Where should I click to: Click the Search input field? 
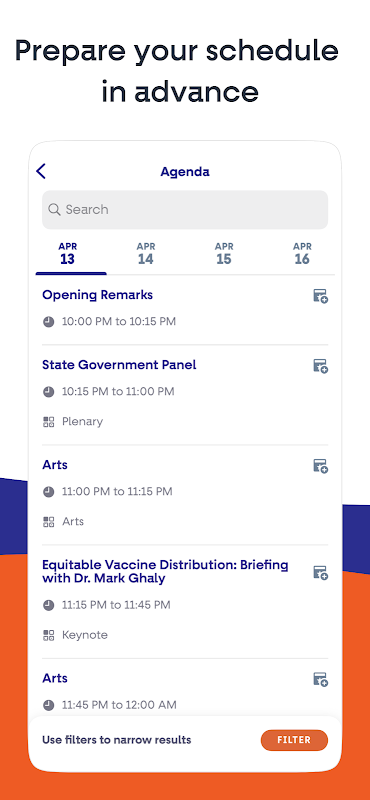pos(185,210)
